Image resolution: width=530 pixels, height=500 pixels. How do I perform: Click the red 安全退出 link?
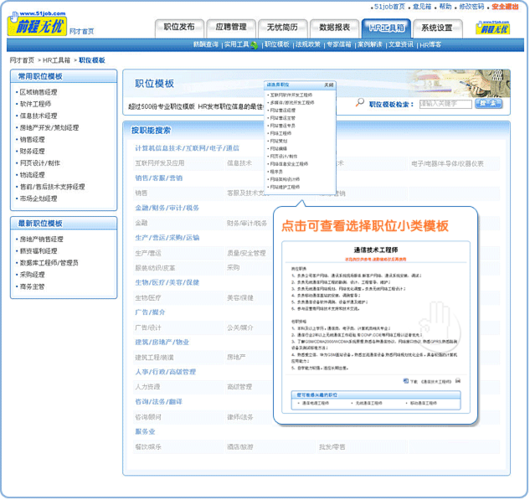coord(505,6)
